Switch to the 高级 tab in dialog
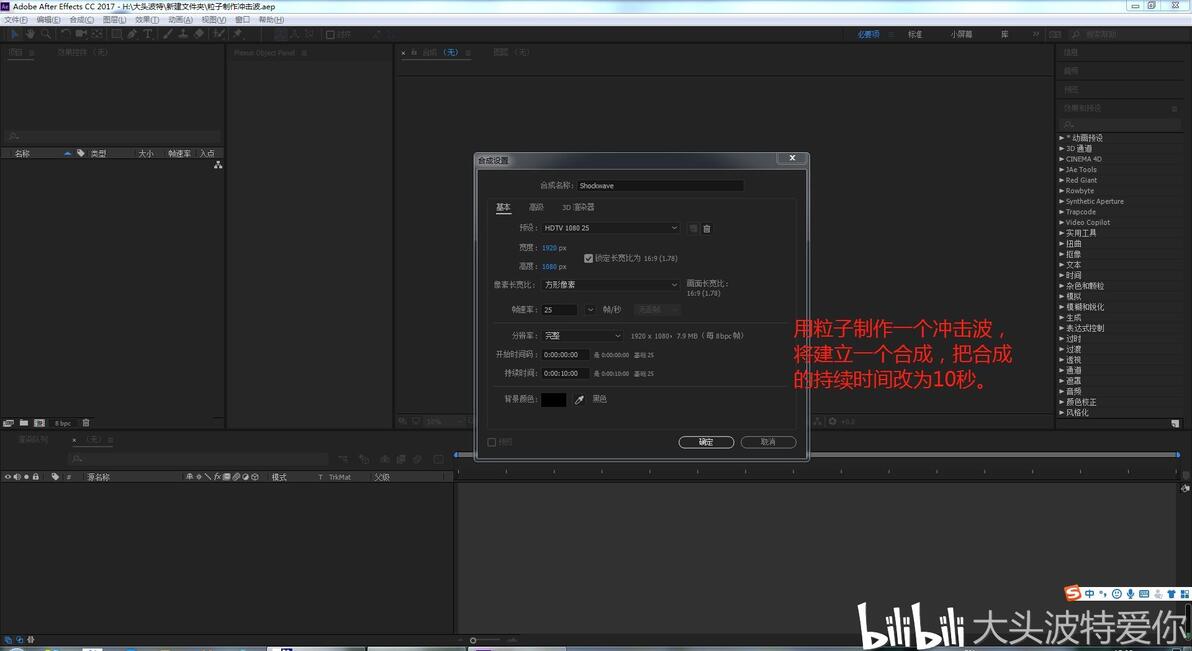 coord(536,207)
